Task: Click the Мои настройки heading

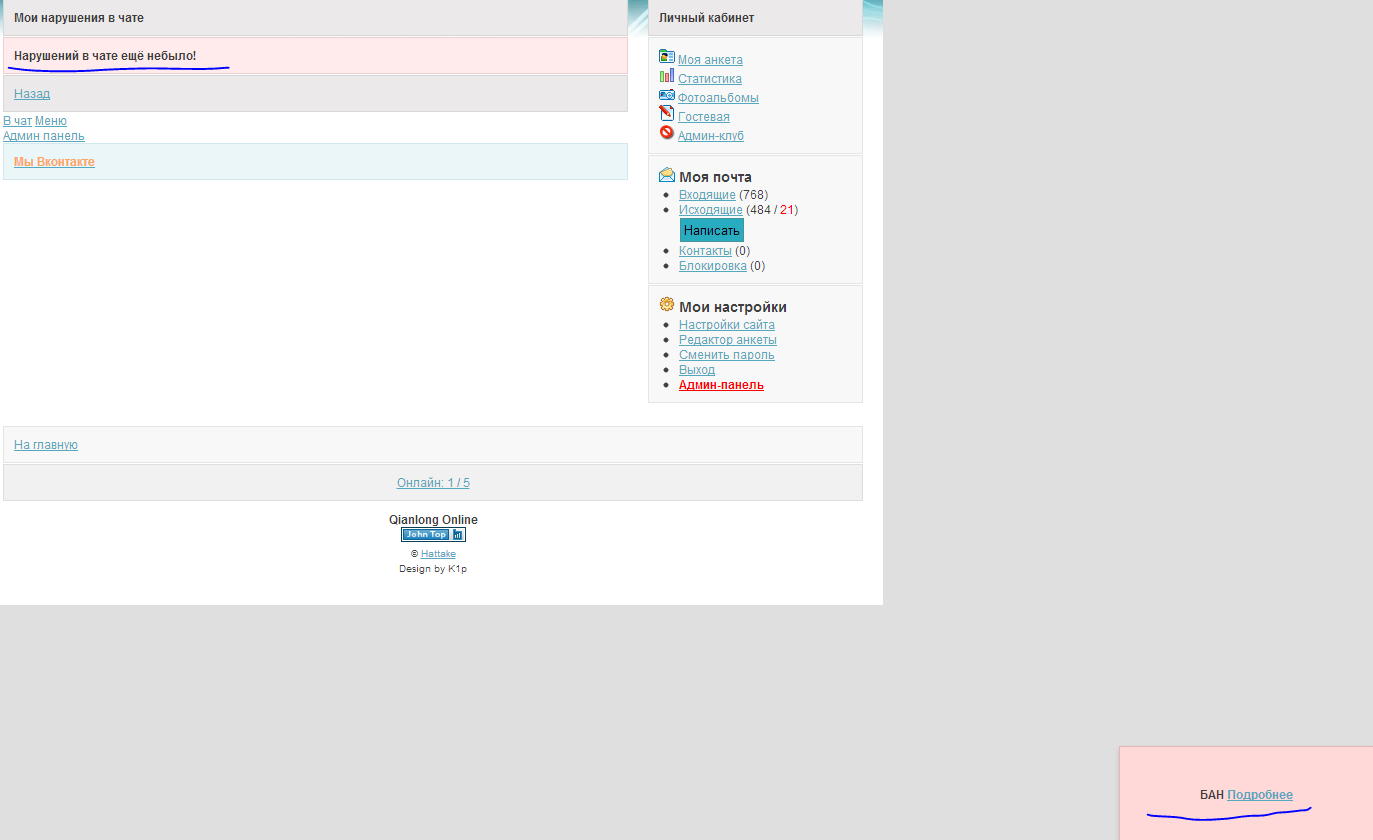Action: [x=733, y=307]
